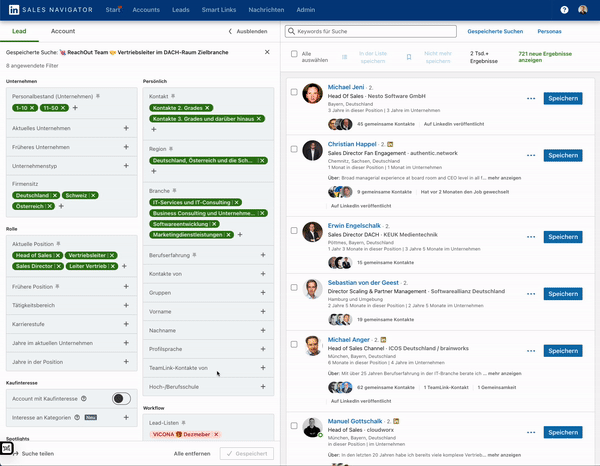Open the Accounts menu in top navigation
This screenshot has width=600, height=466.
146,10
